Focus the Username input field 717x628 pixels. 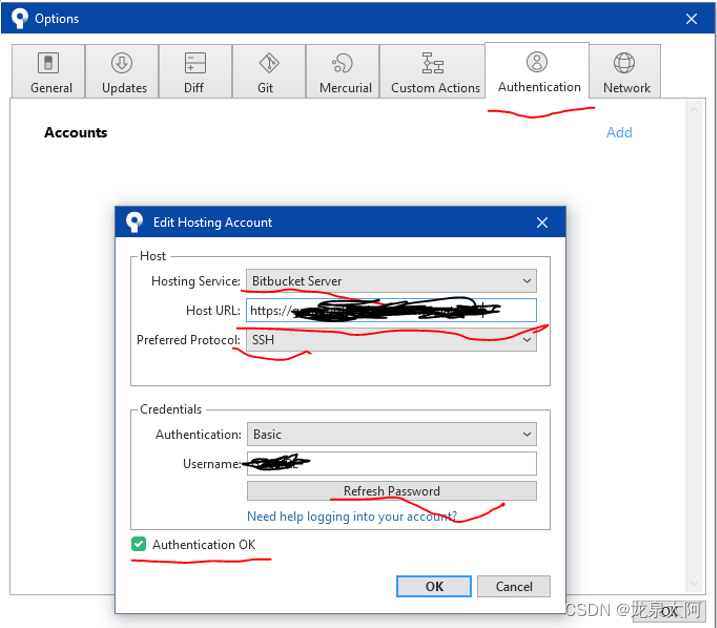pyautogui.click(x=392, y=464)
